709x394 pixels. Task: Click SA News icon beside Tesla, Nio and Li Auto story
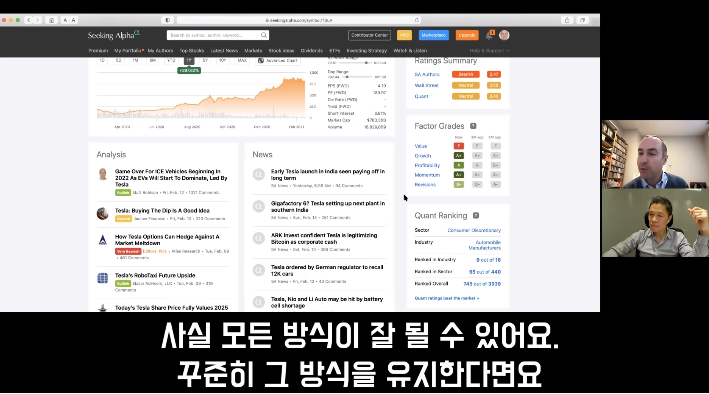tap(259, 302)
